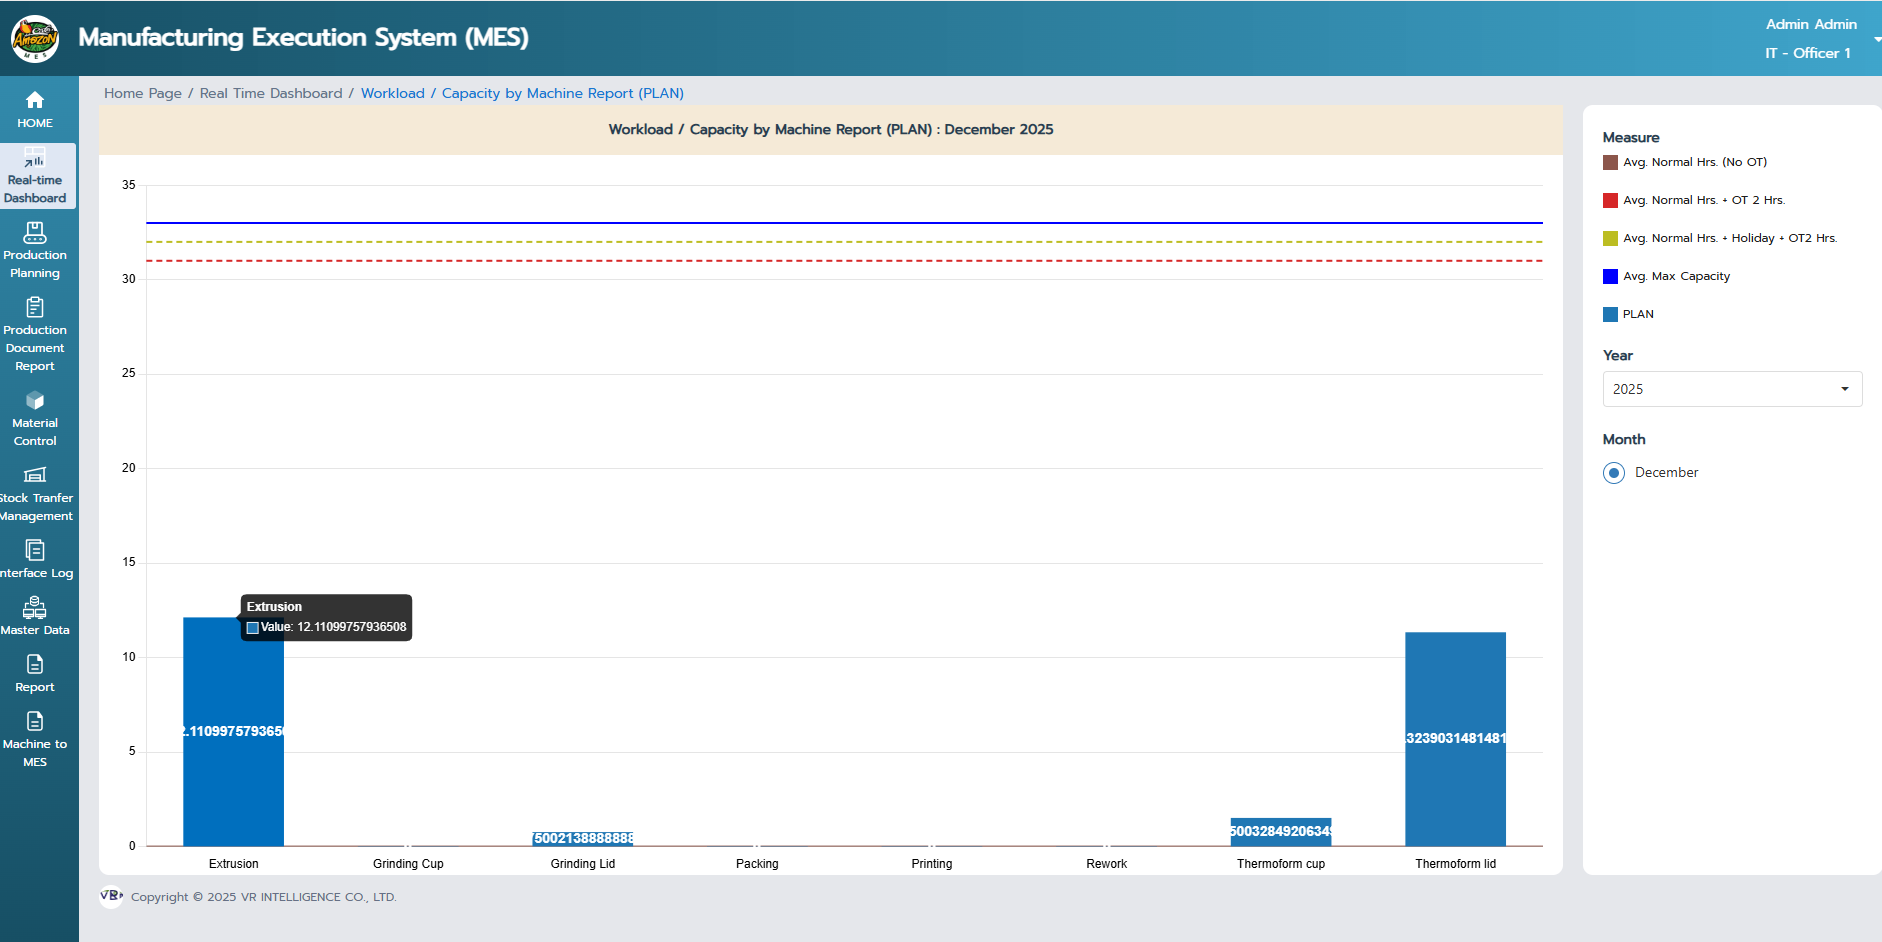The height and width of the screenshot is (942, 1882).
Task: Open Real-time Dashboard sidebar icon
Action: point(35,158)
